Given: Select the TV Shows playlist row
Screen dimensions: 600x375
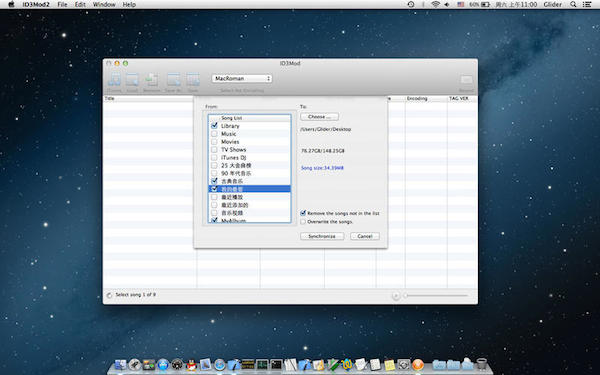Looking at the screenshot, I should click(249, 150).
